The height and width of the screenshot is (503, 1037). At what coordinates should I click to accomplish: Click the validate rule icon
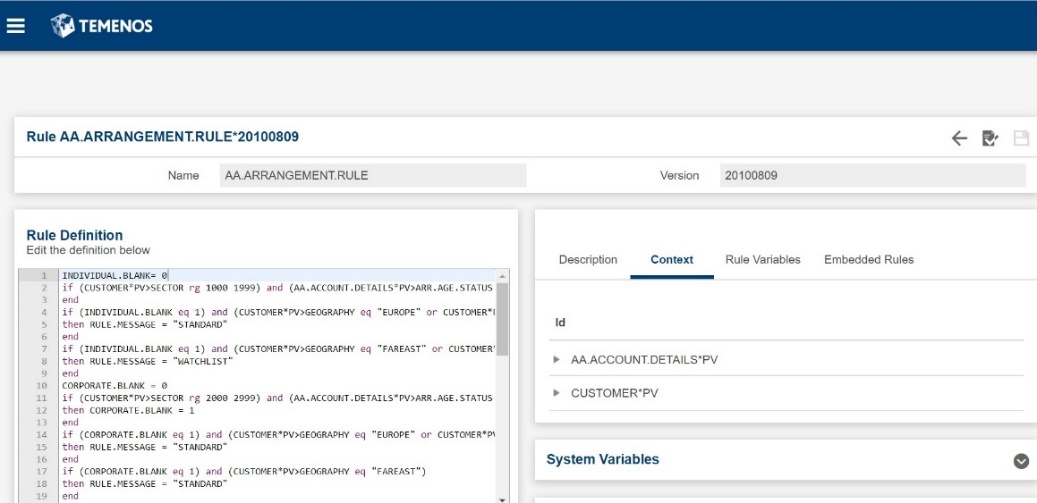[990, 138]
